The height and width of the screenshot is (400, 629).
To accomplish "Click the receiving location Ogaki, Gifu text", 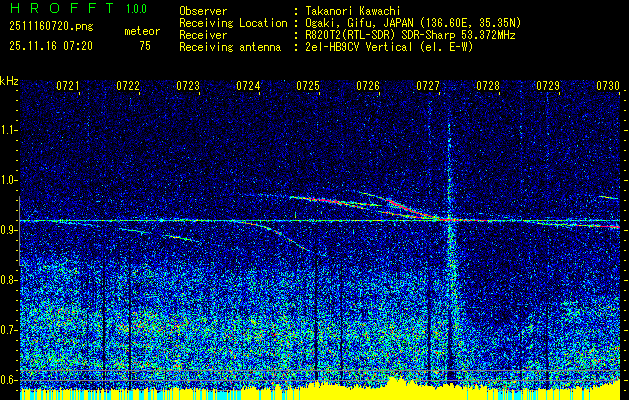I will point(412,23).
